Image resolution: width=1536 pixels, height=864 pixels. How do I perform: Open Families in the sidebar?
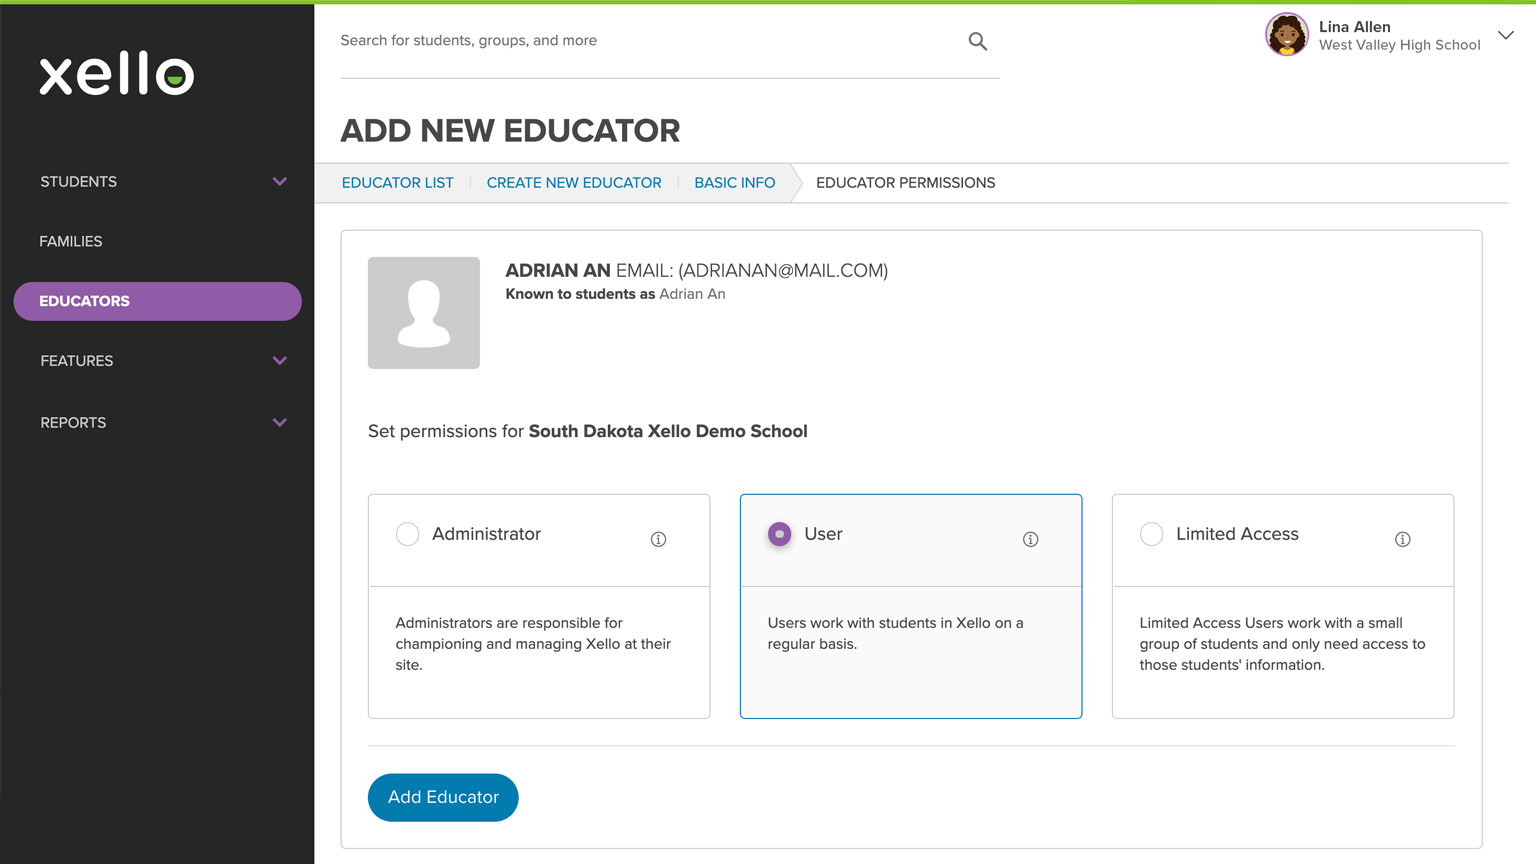pos(71,241)
